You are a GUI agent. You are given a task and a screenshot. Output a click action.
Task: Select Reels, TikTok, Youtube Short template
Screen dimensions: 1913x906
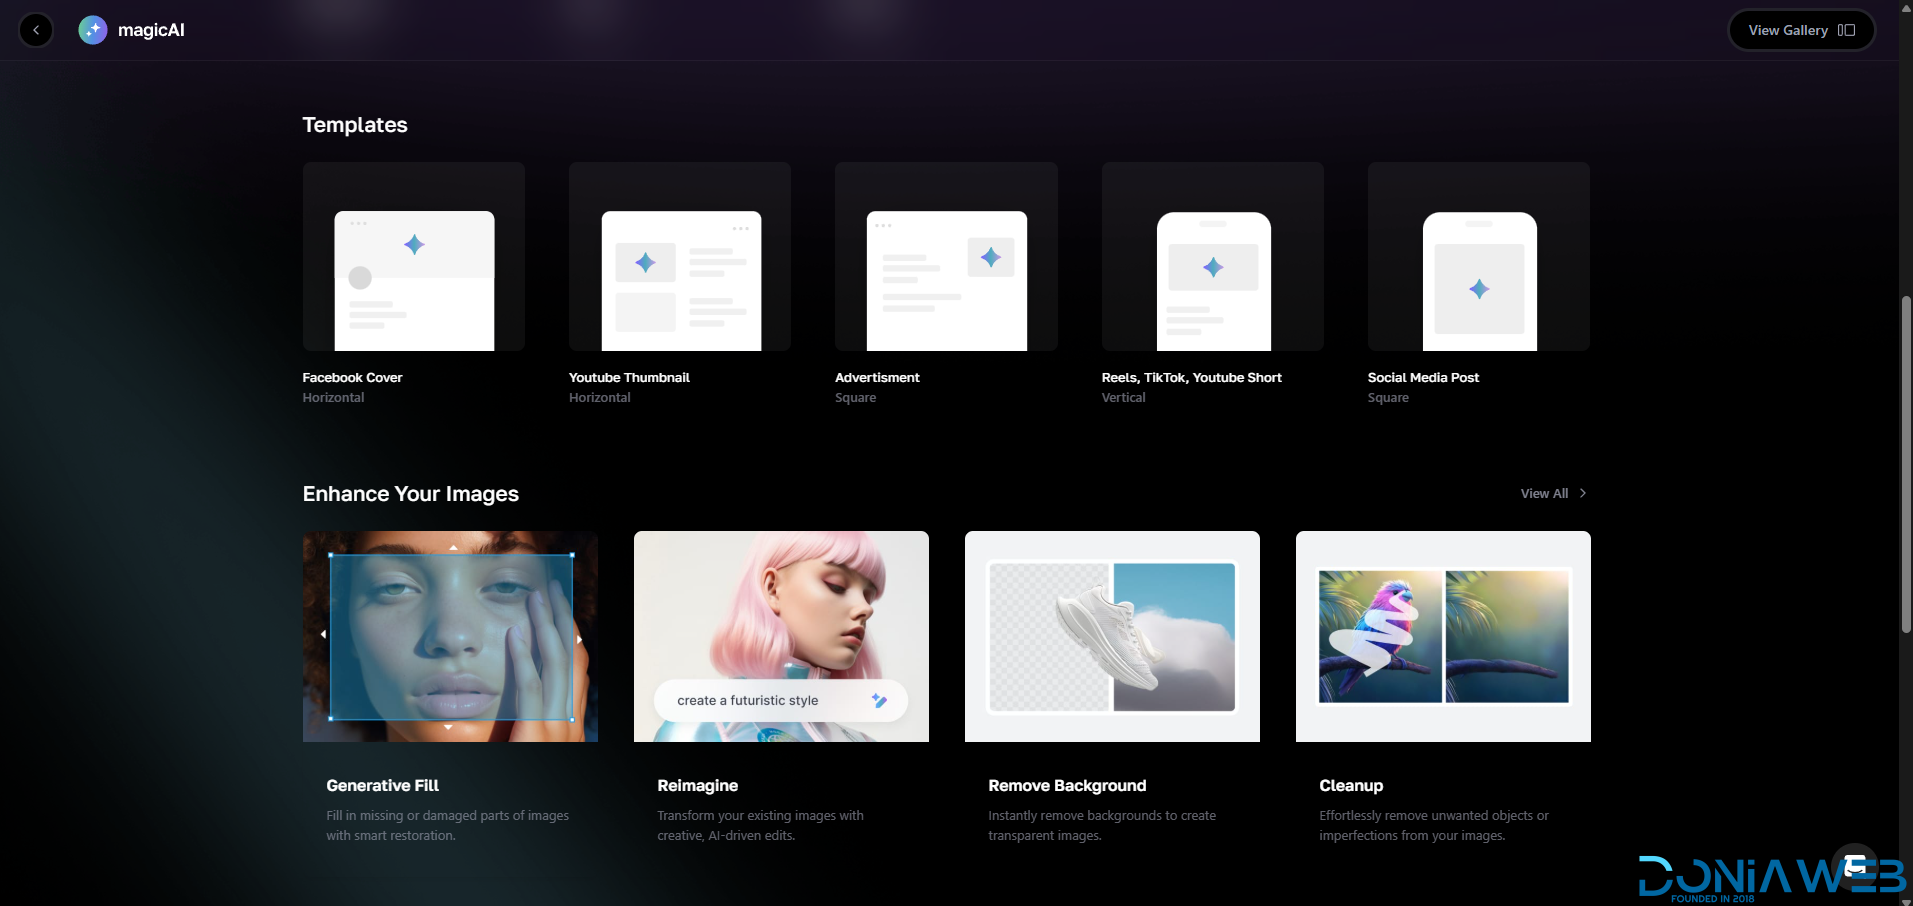pos(1212,257)
